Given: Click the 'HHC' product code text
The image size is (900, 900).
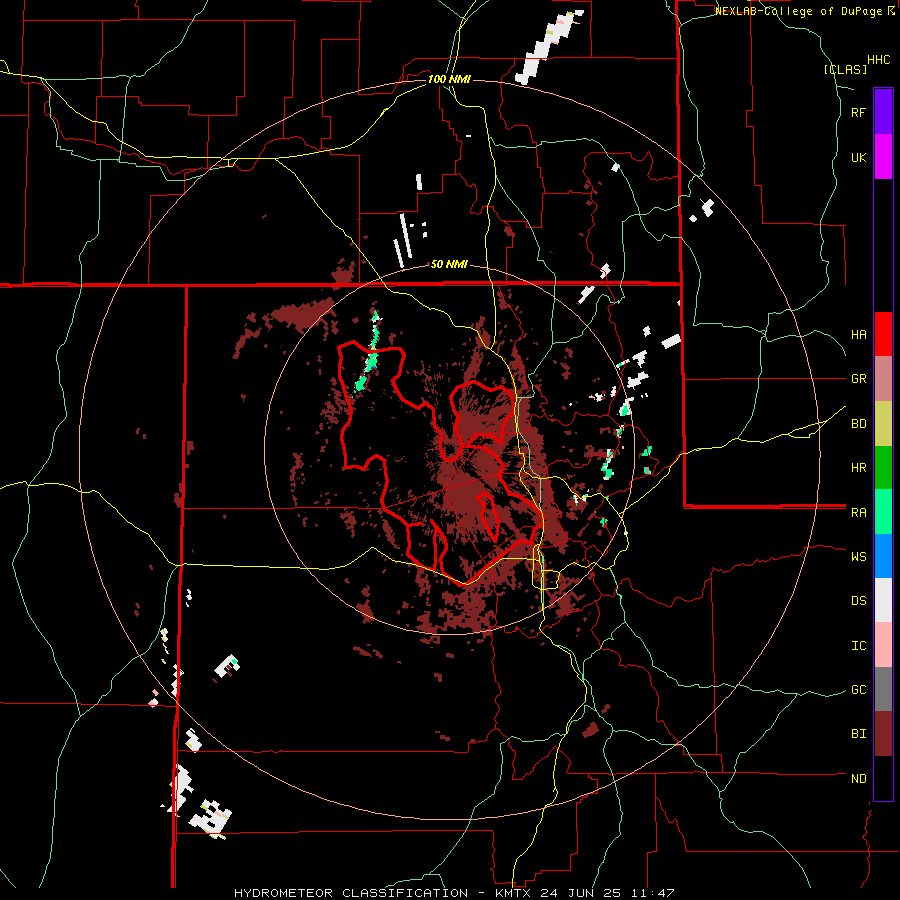Looking at the screenshot, I should [878, 60].
